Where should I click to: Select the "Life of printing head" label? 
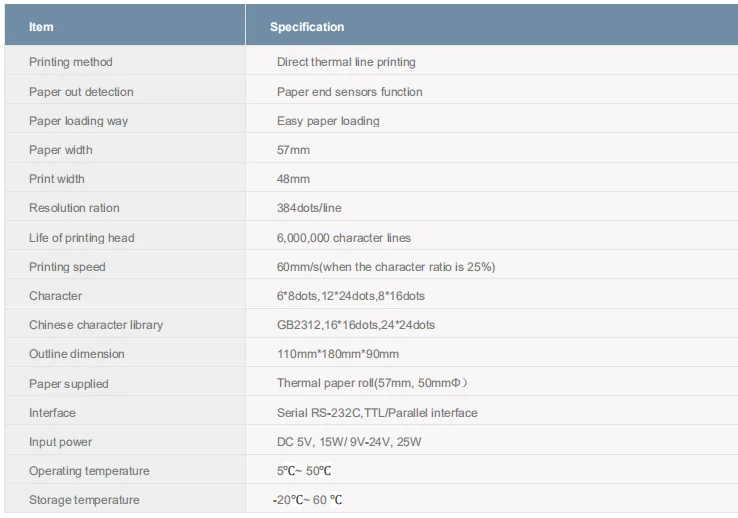81,238
